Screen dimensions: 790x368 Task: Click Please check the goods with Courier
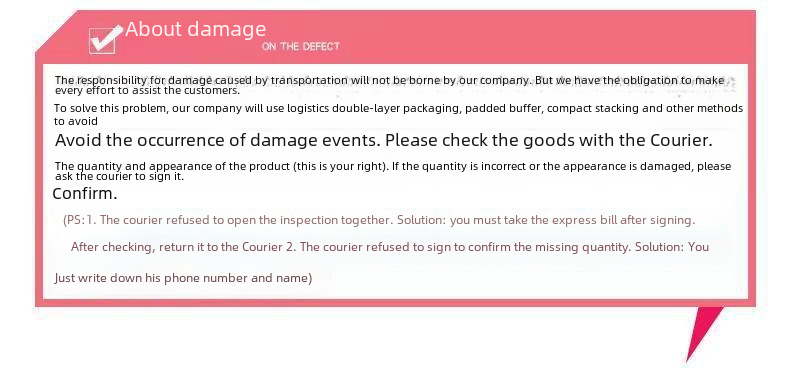coord(549,140)
